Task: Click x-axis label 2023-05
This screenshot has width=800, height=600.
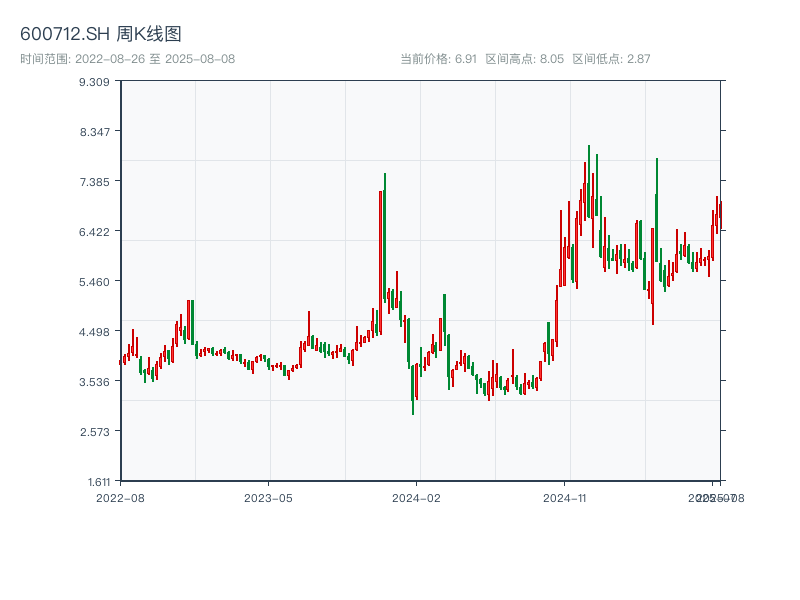Action: pyautogui.click(x=268, y=498)
